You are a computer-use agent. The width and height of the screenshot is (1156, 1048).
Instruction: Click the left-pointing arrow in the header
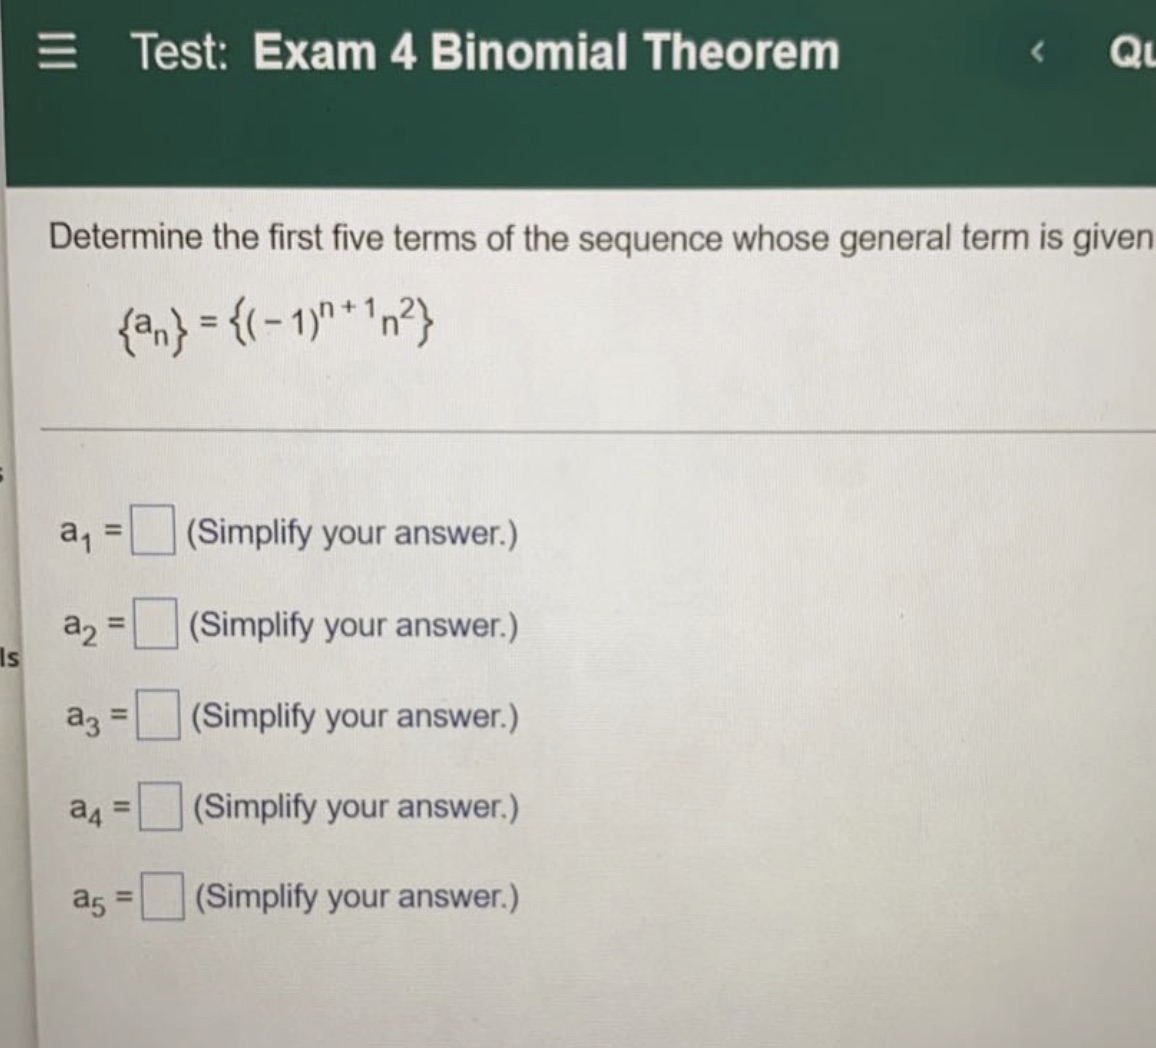coord(1037,53)
